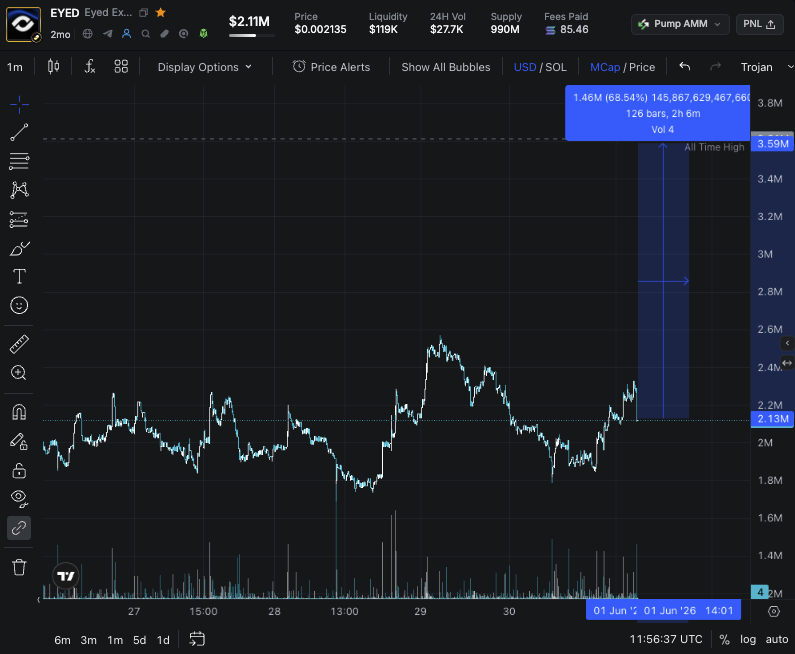Toggle the favorite star for EYED
The image size is (795, 654).
coord(161,13)
